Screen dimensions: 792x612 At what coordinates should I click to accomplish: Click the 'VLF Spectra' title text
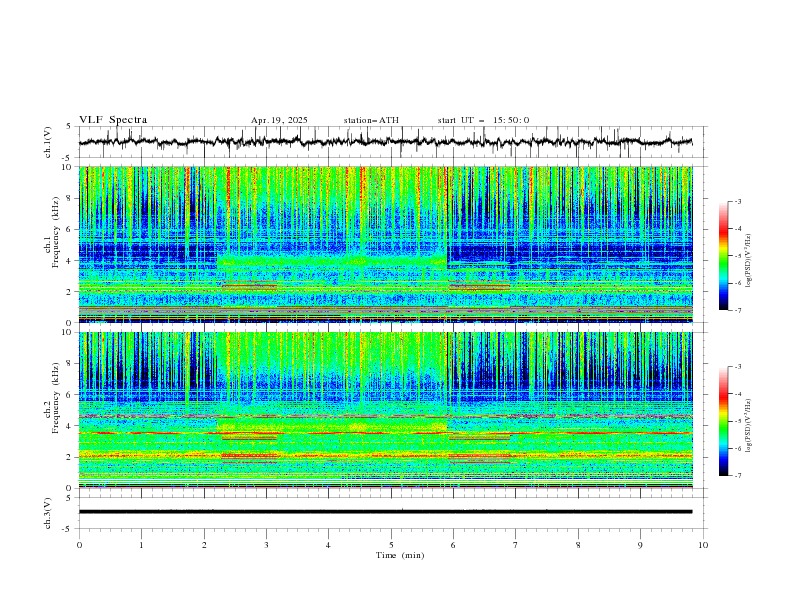tap(113, 120)
